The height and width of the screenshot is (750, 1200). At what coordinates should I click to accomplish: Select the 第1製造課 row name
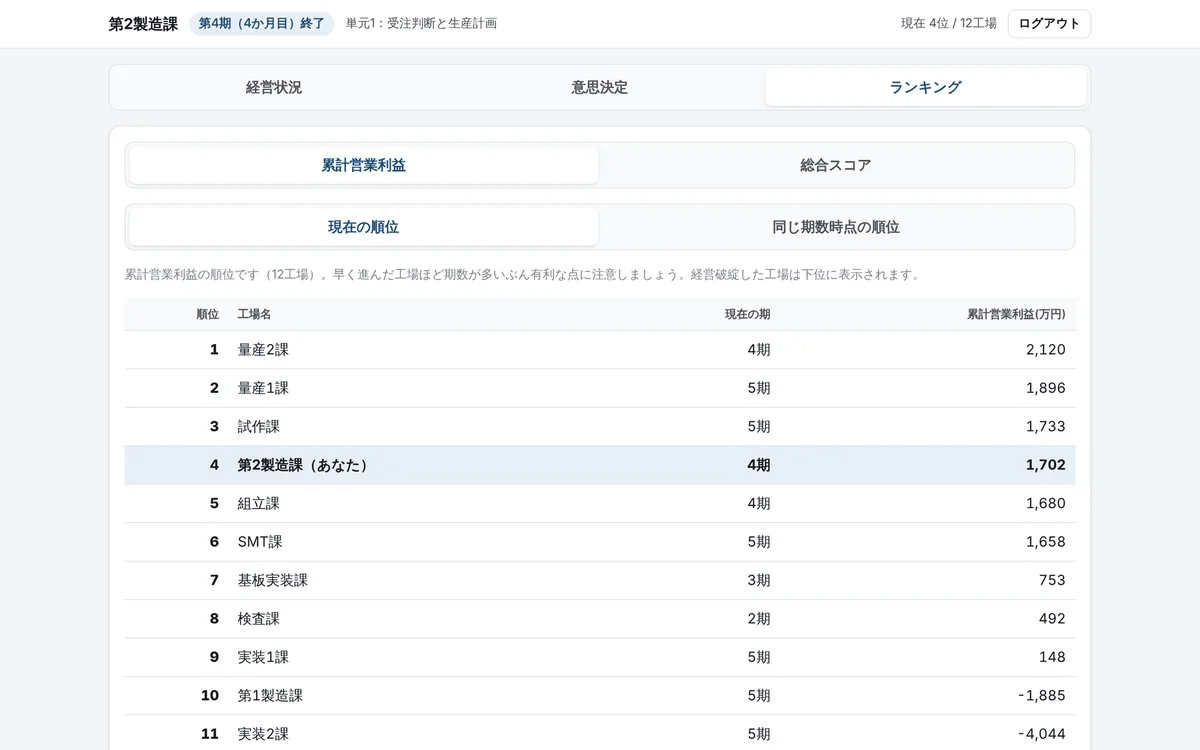270,696
